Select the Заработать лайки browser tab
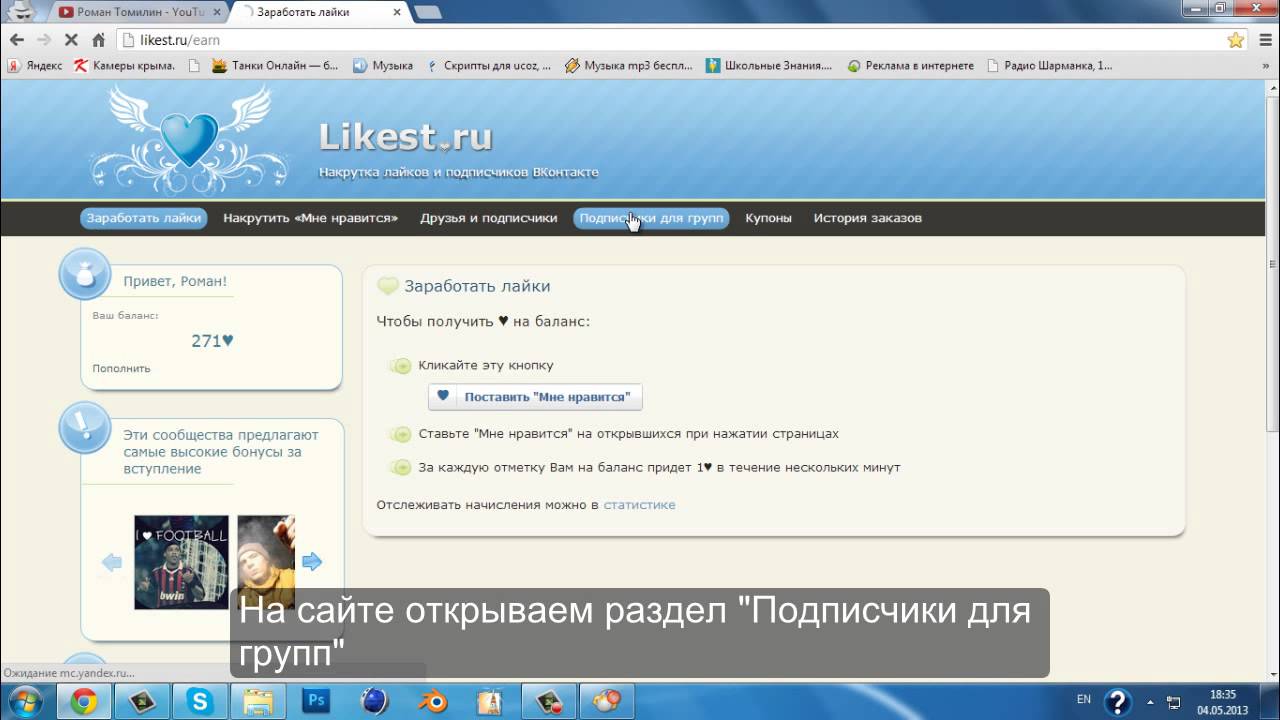 pyautogui.click(x=318, y=12)
